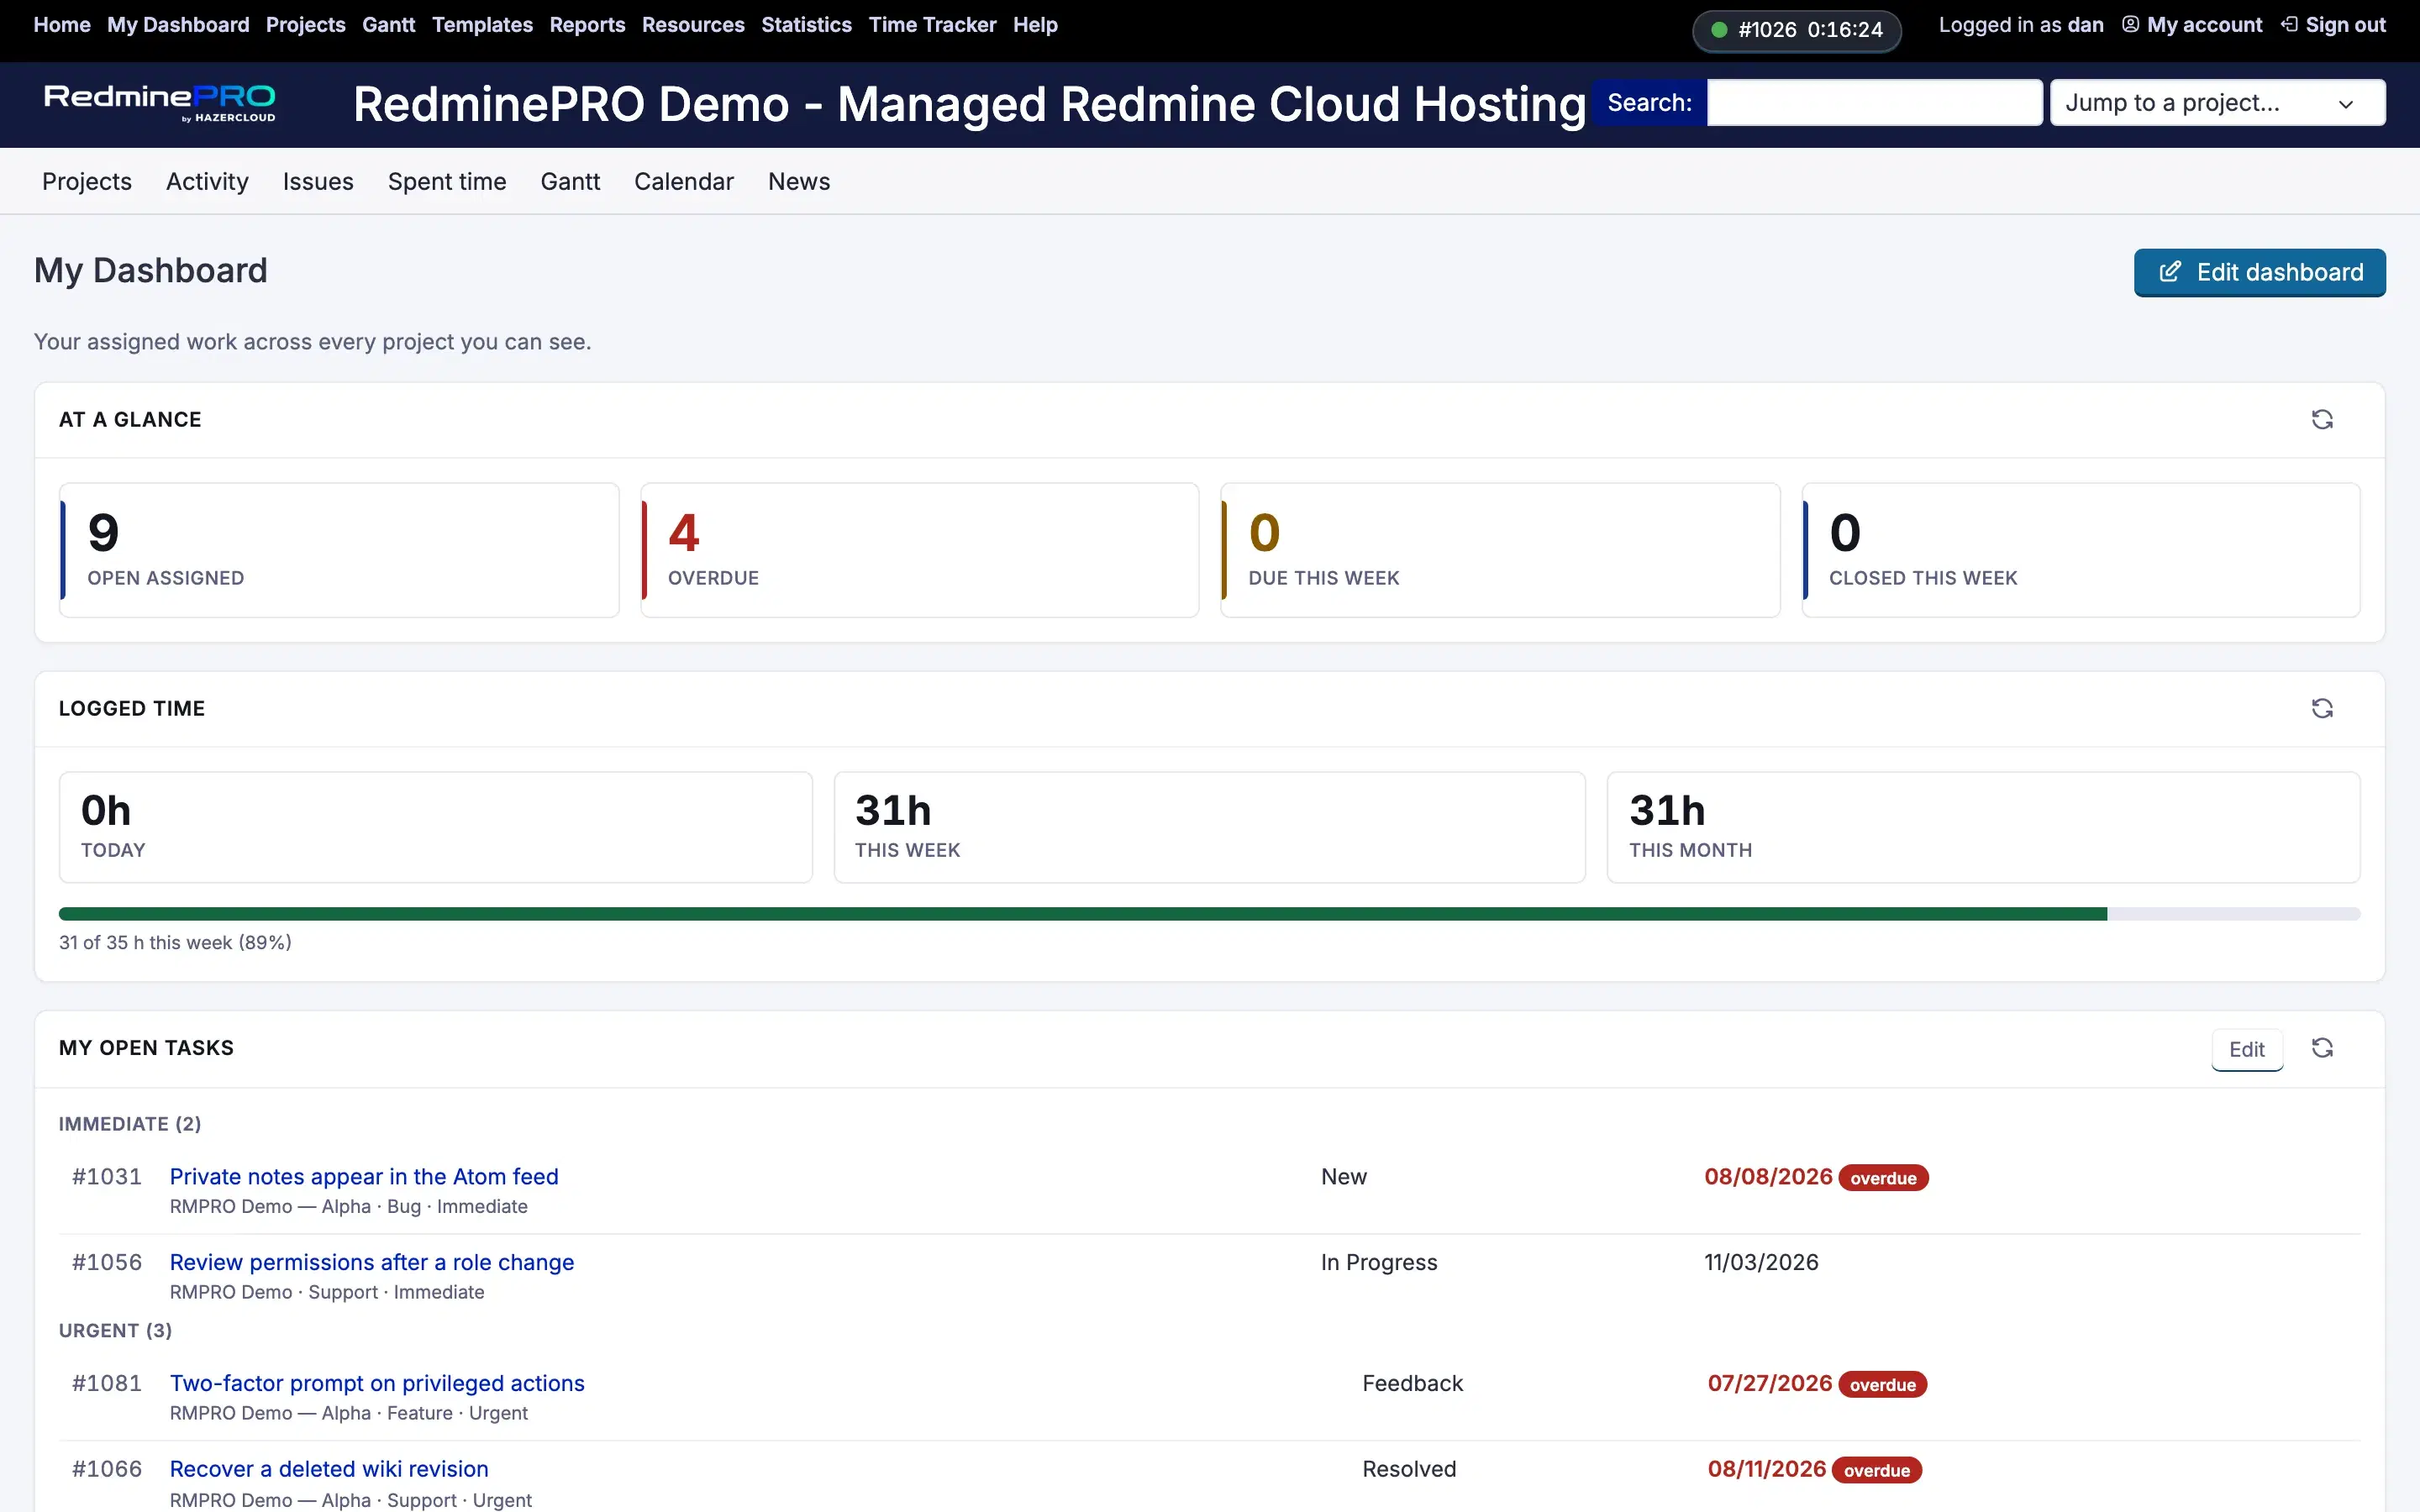Click the RedminePRO logo

[x=160, y=103]
